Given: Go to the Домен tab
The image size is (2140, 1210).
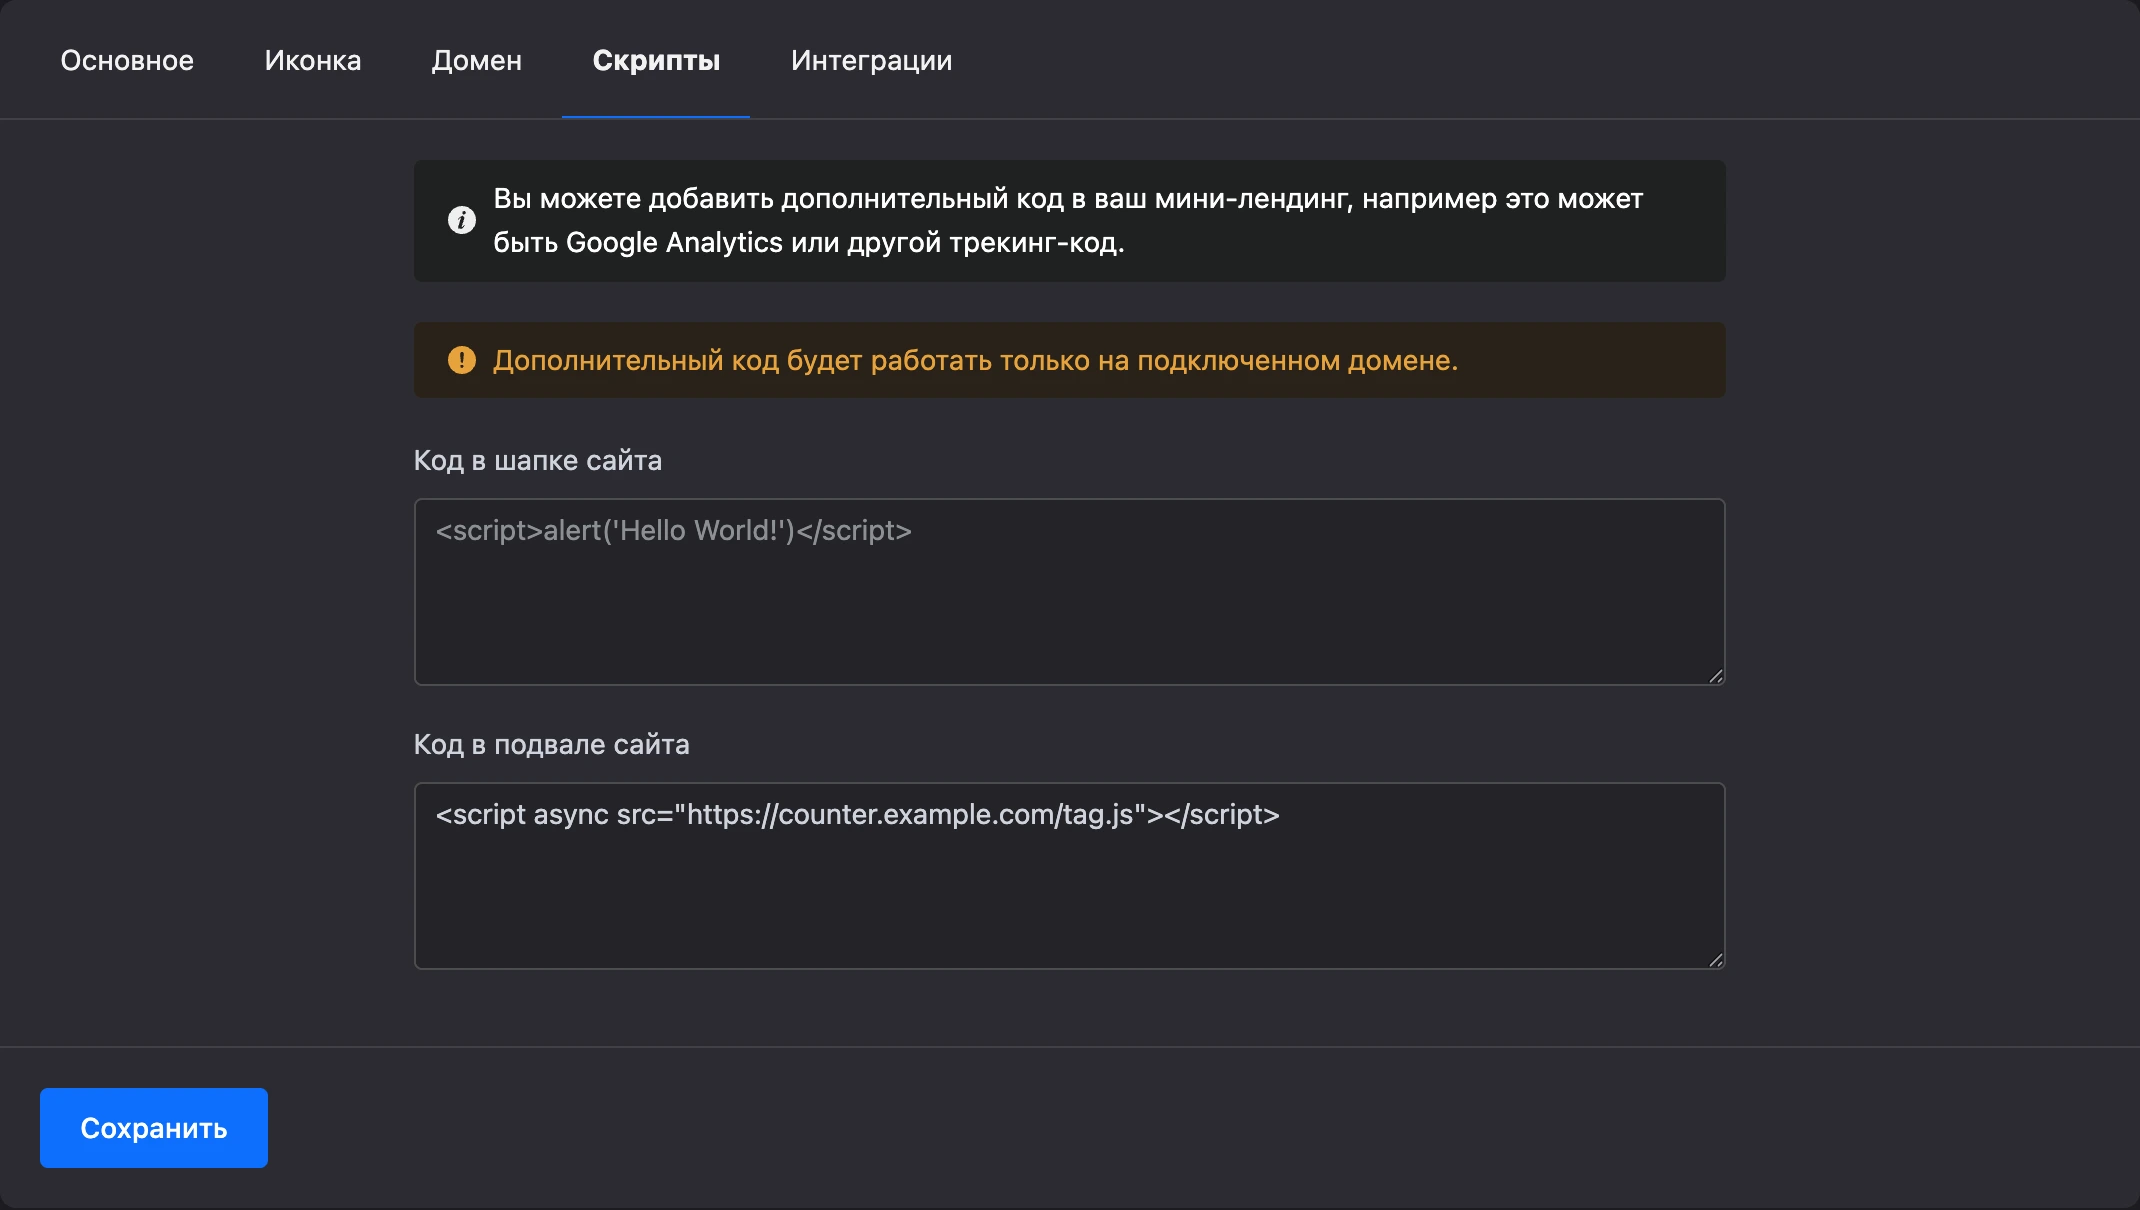Looking at the screenshot, I should point(477,60).
